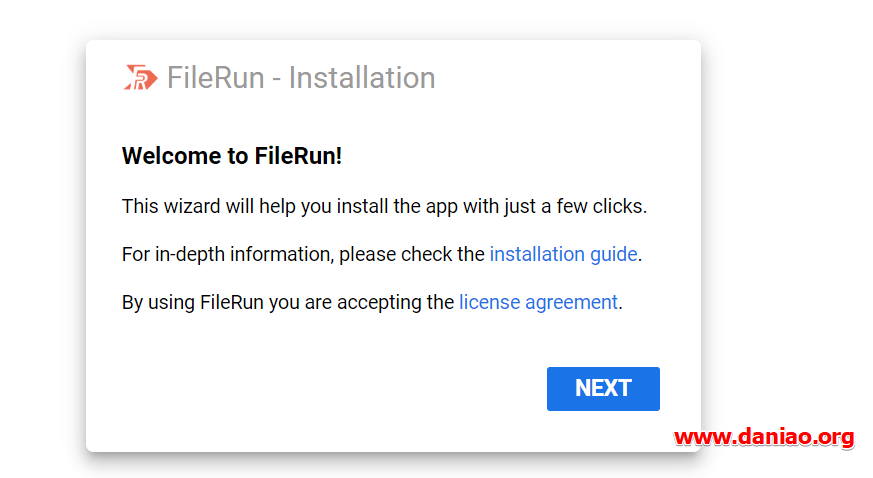Proceed to the next installation step

tap(603, 388)
